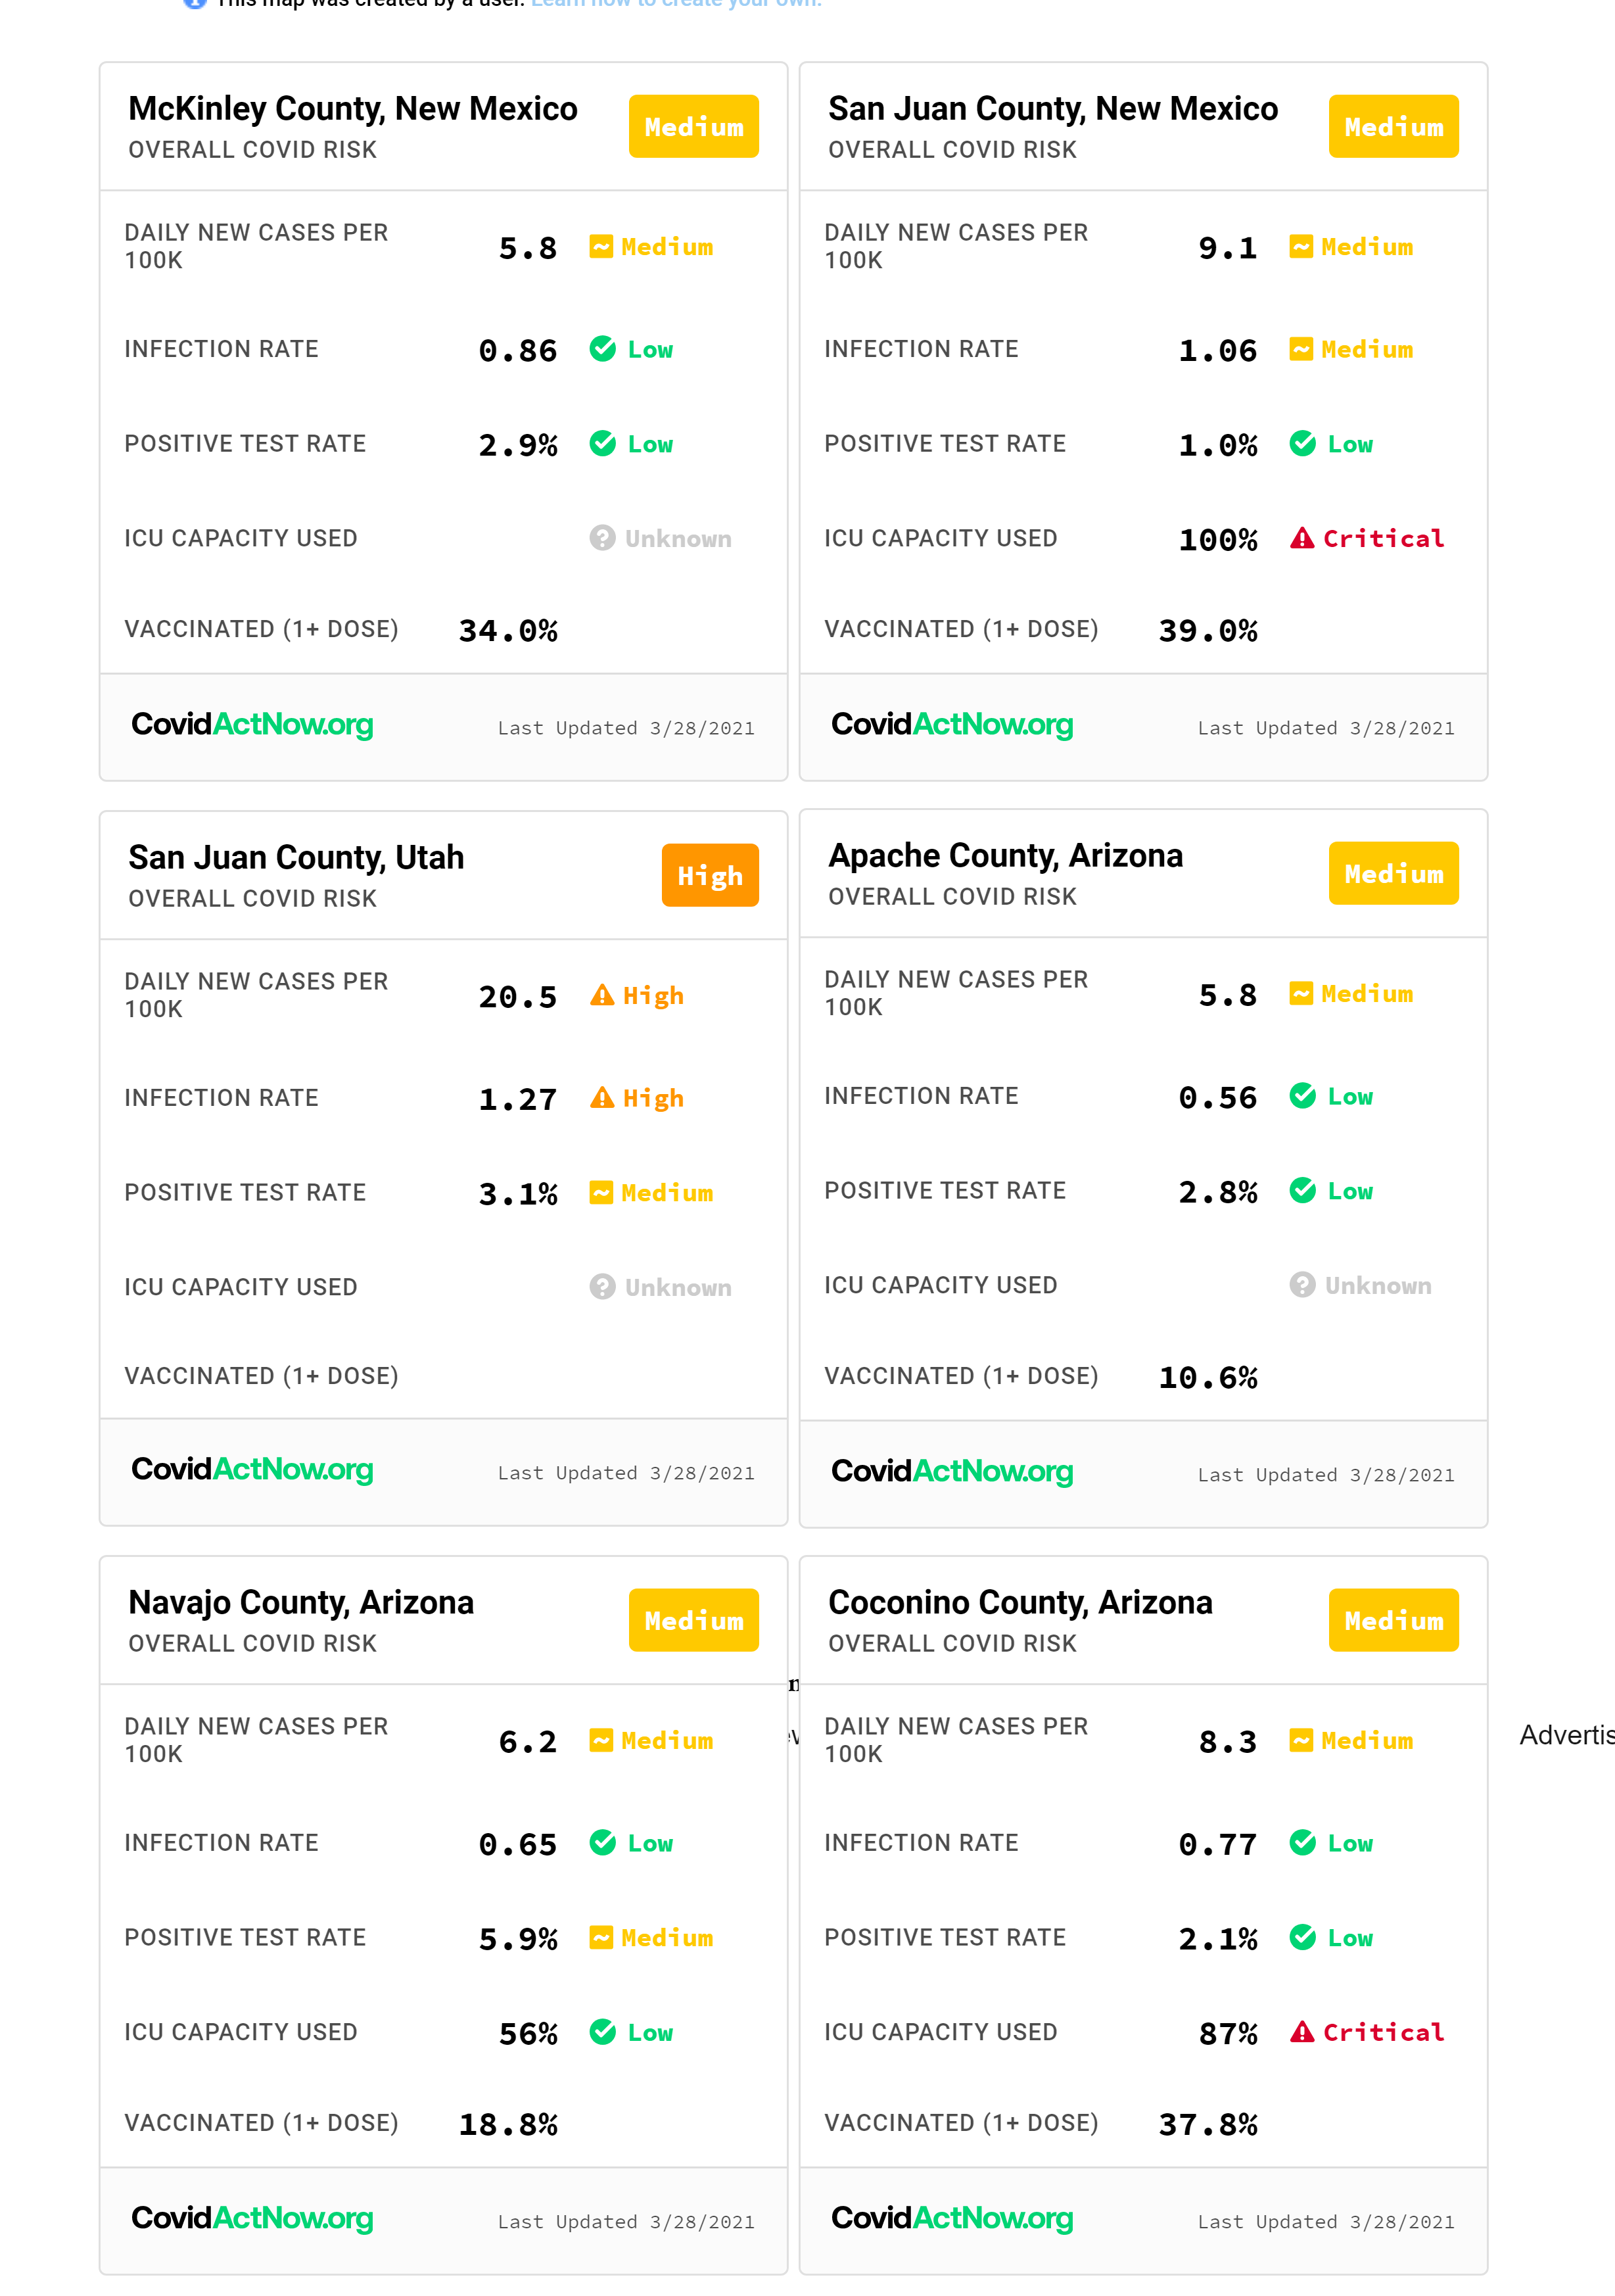Click Medium badge on Coconino County card
The height and width of the screenshot is (2296, 1615).
[x=1393, y=1620]
